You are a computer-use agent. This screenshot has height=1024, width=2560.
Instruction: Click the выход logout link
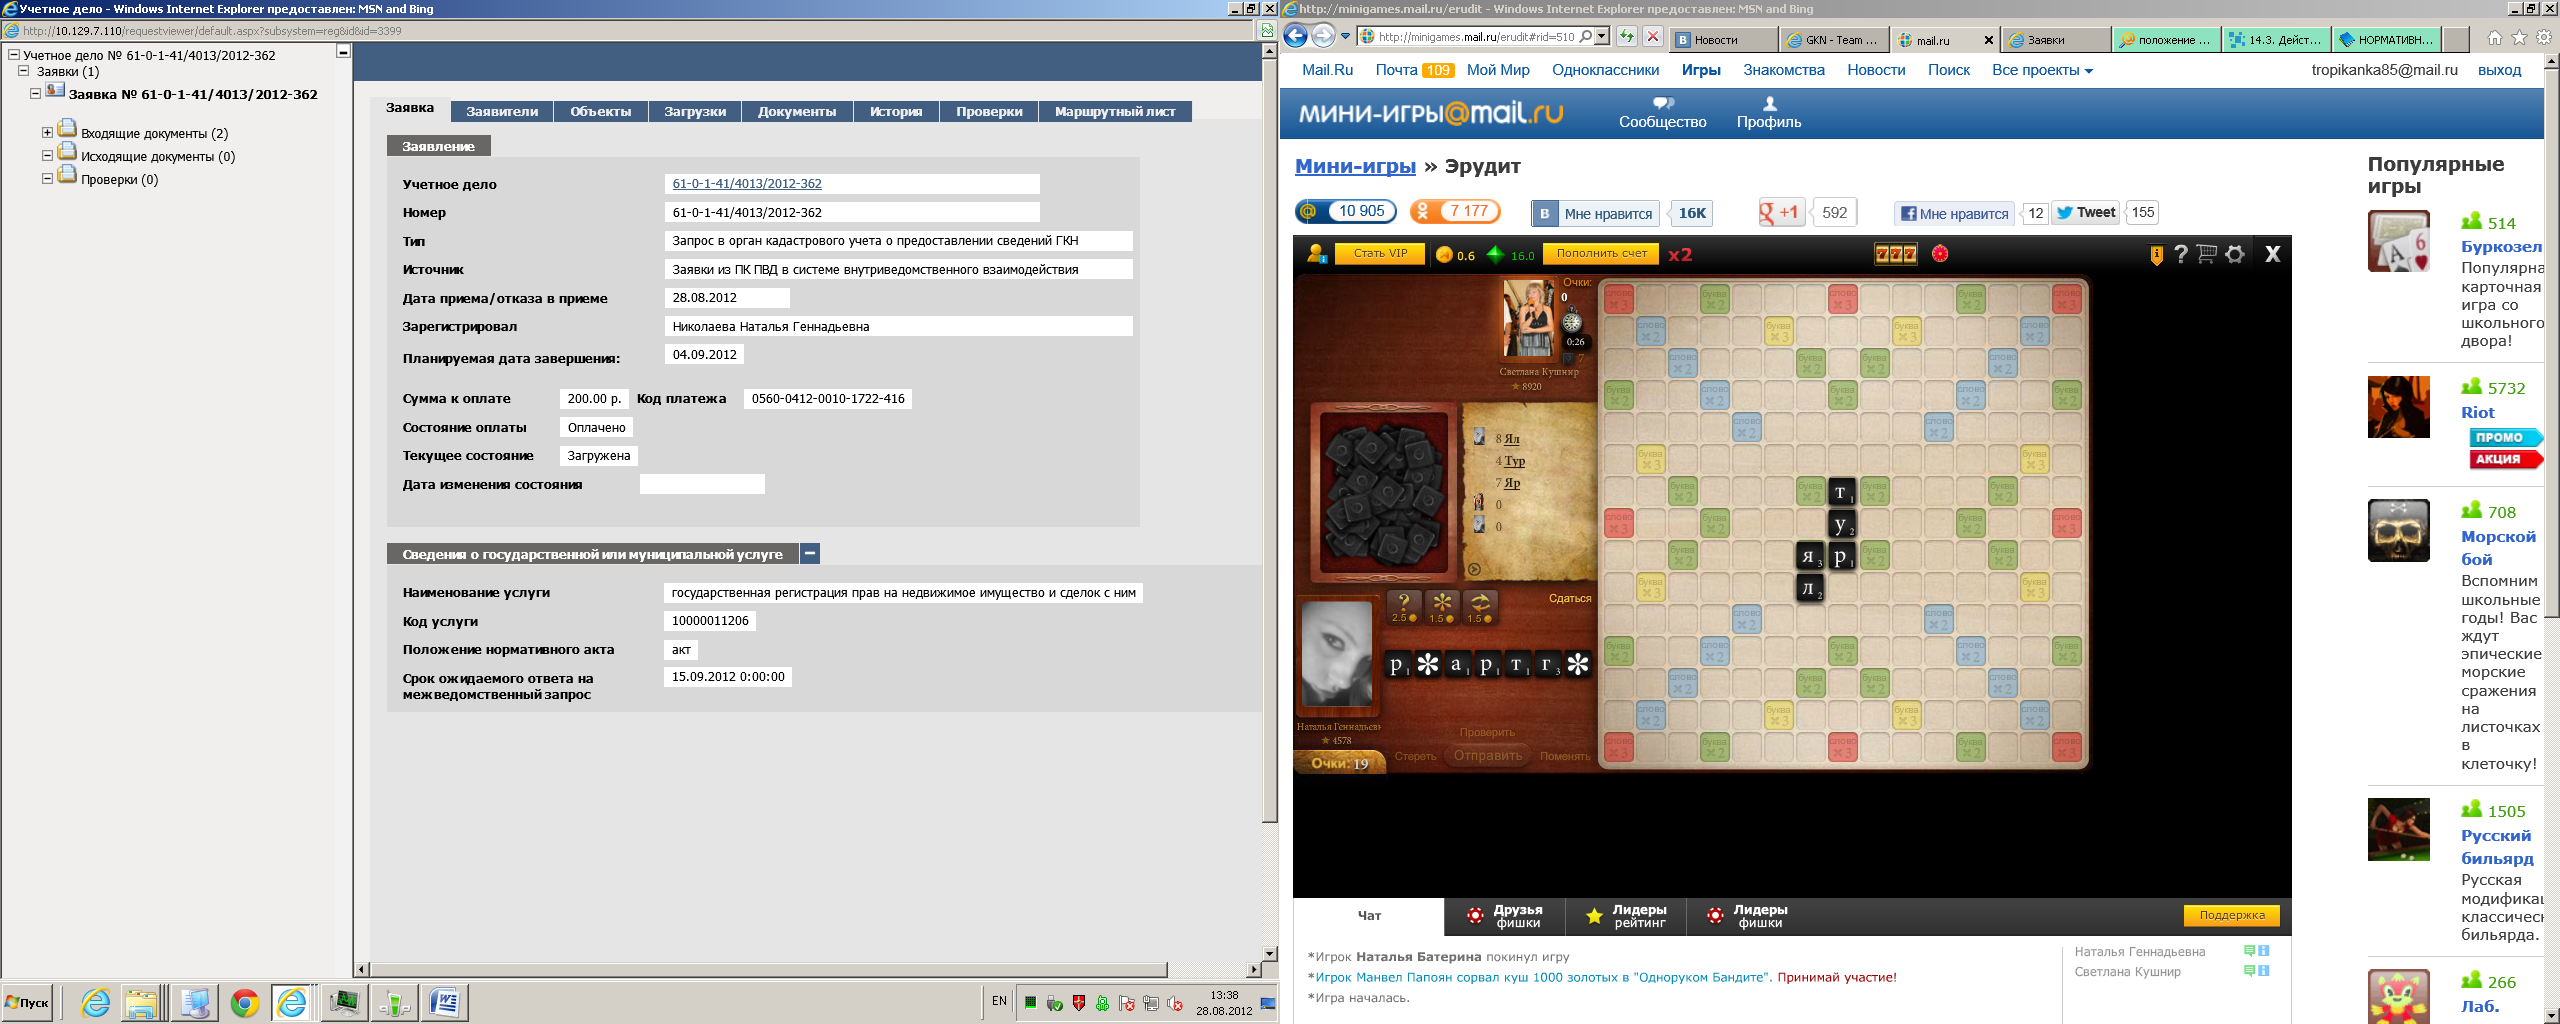2499,70
